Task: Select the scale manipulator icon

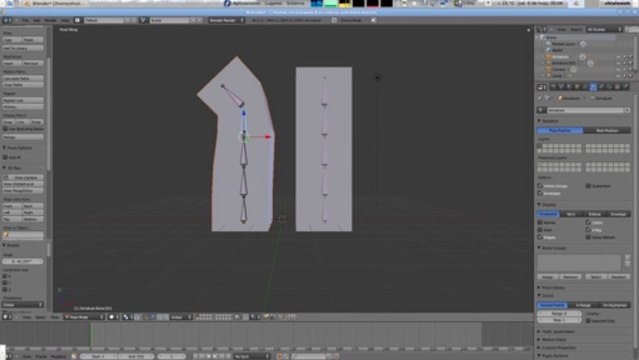Action: tap(165, 317)
